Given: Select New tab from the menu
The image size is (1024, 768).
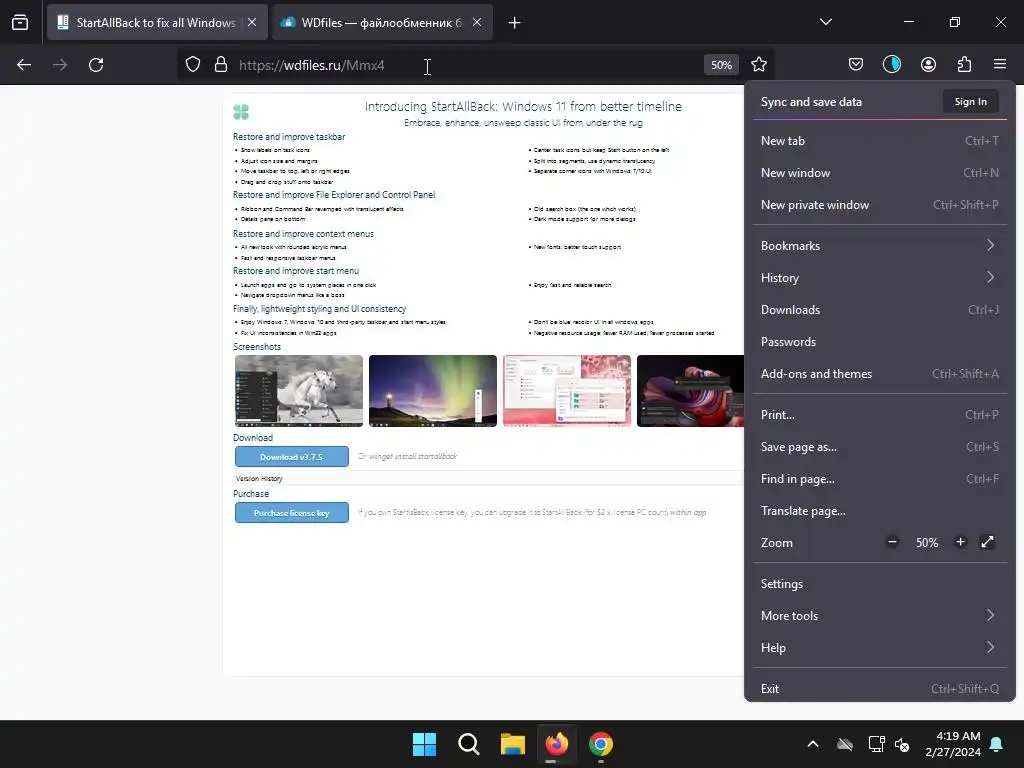Looking at the screenshot, I should click(880, 141).
